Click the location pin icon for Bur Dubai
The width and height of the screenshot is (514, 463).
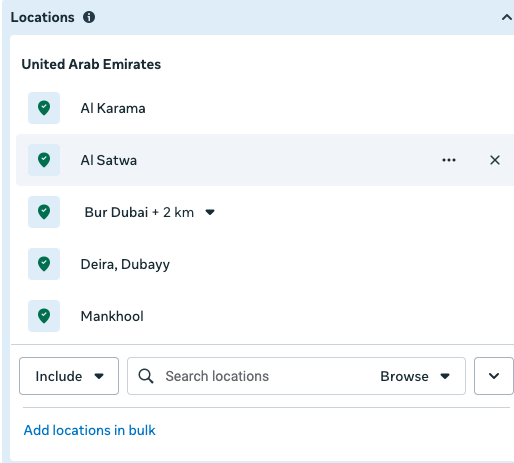44,212
